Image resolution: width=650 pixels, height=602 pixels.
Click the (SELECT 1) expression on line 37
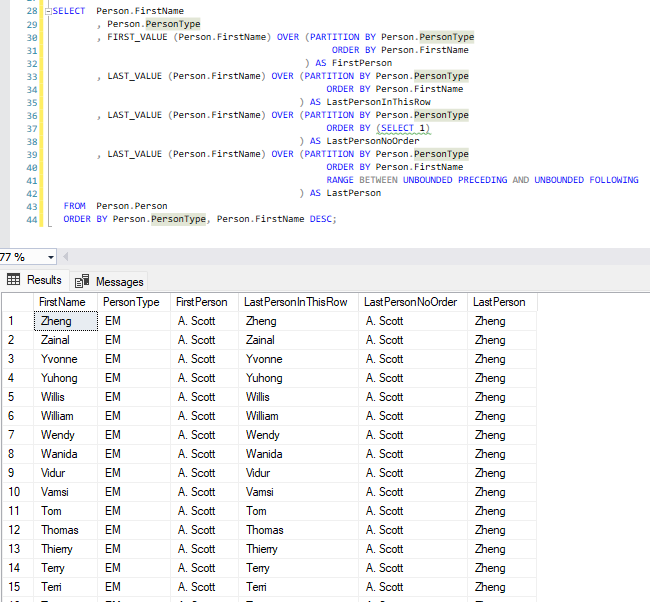403,128
